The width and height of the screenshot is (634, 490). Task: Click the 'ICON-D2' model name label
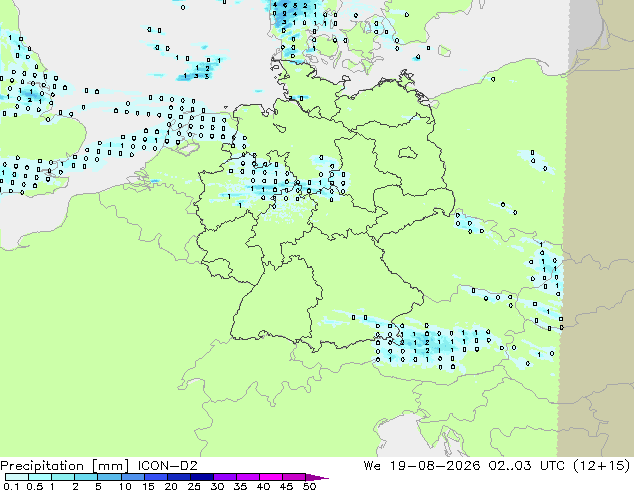click(x=167, y=466)
